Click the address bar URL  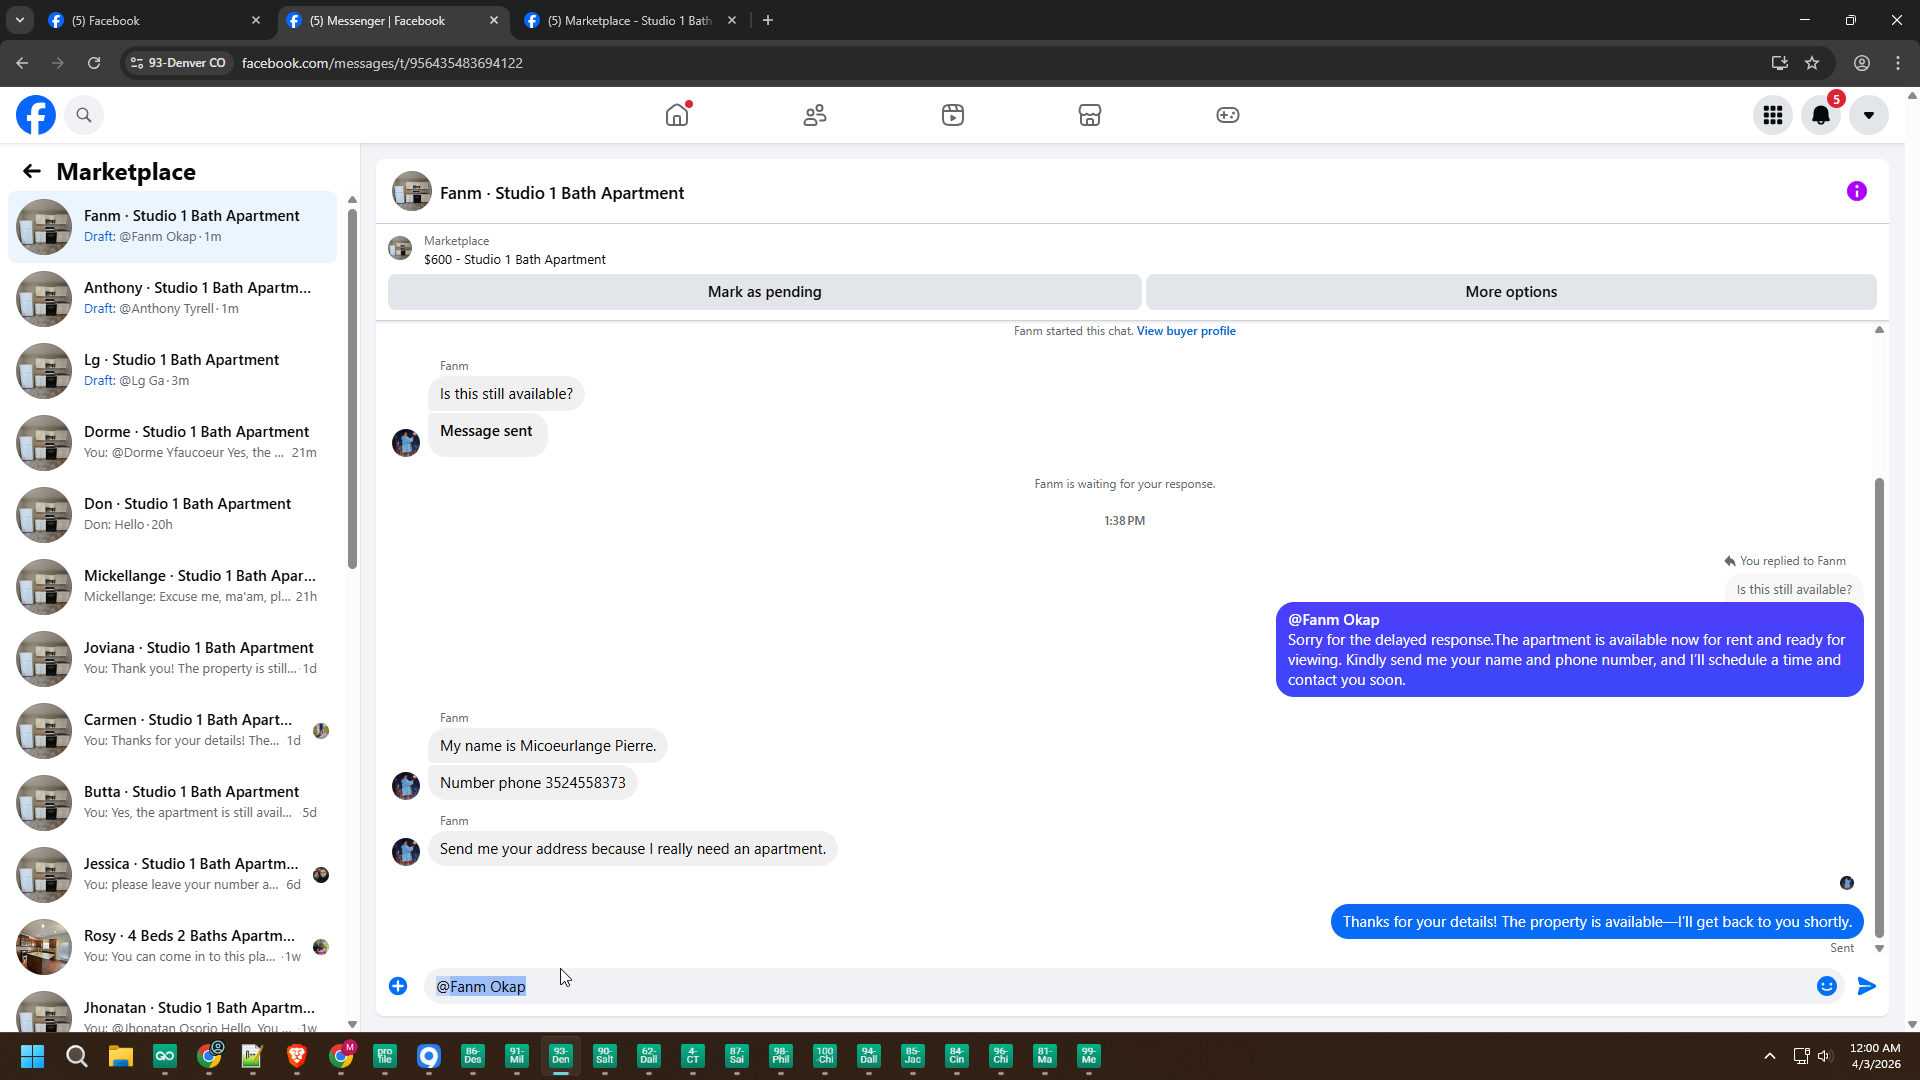point(382,63)
